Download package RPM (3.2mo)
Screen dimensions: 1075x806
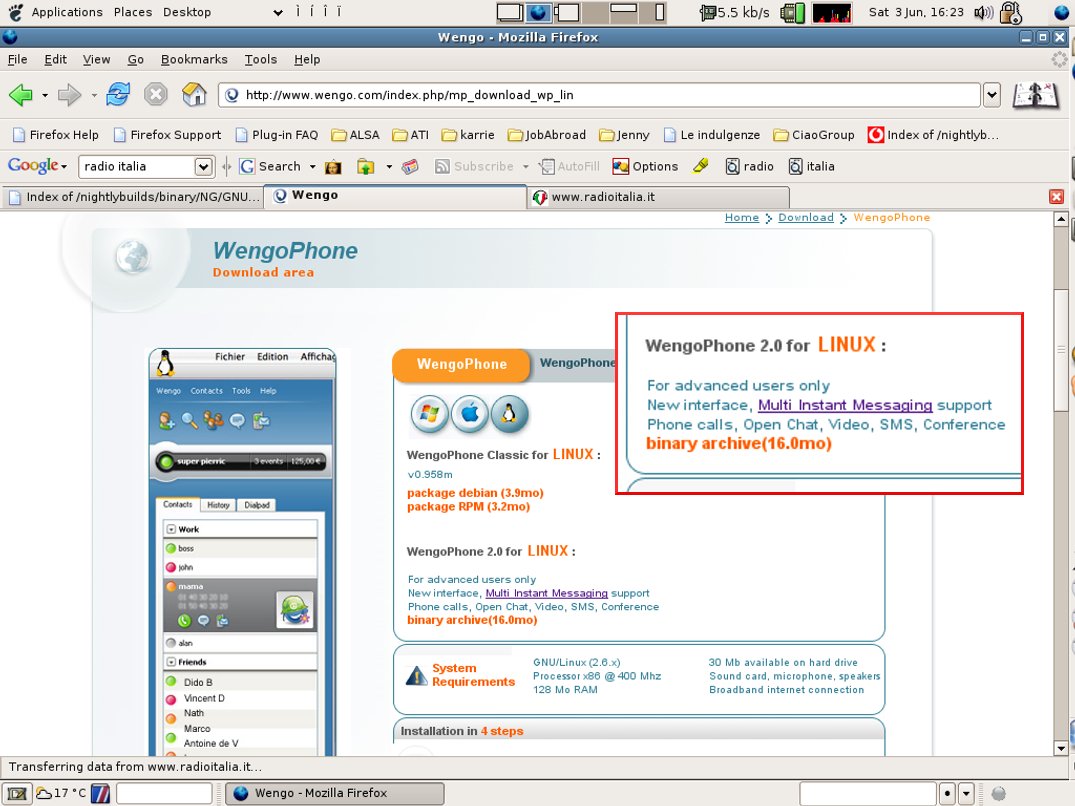[468, 507]
